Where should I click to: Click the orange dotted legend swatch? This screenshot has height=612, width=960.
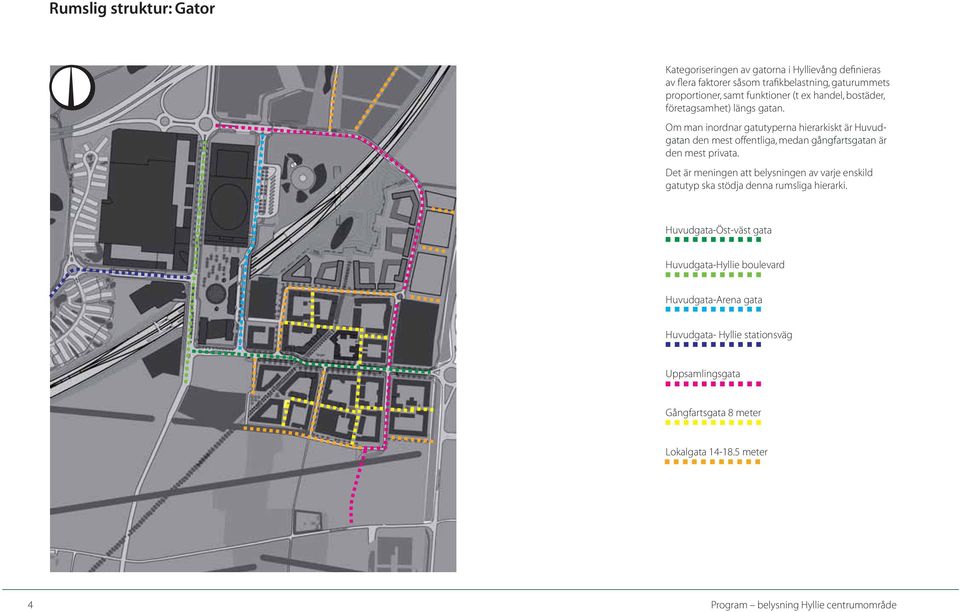click(713, 462)
